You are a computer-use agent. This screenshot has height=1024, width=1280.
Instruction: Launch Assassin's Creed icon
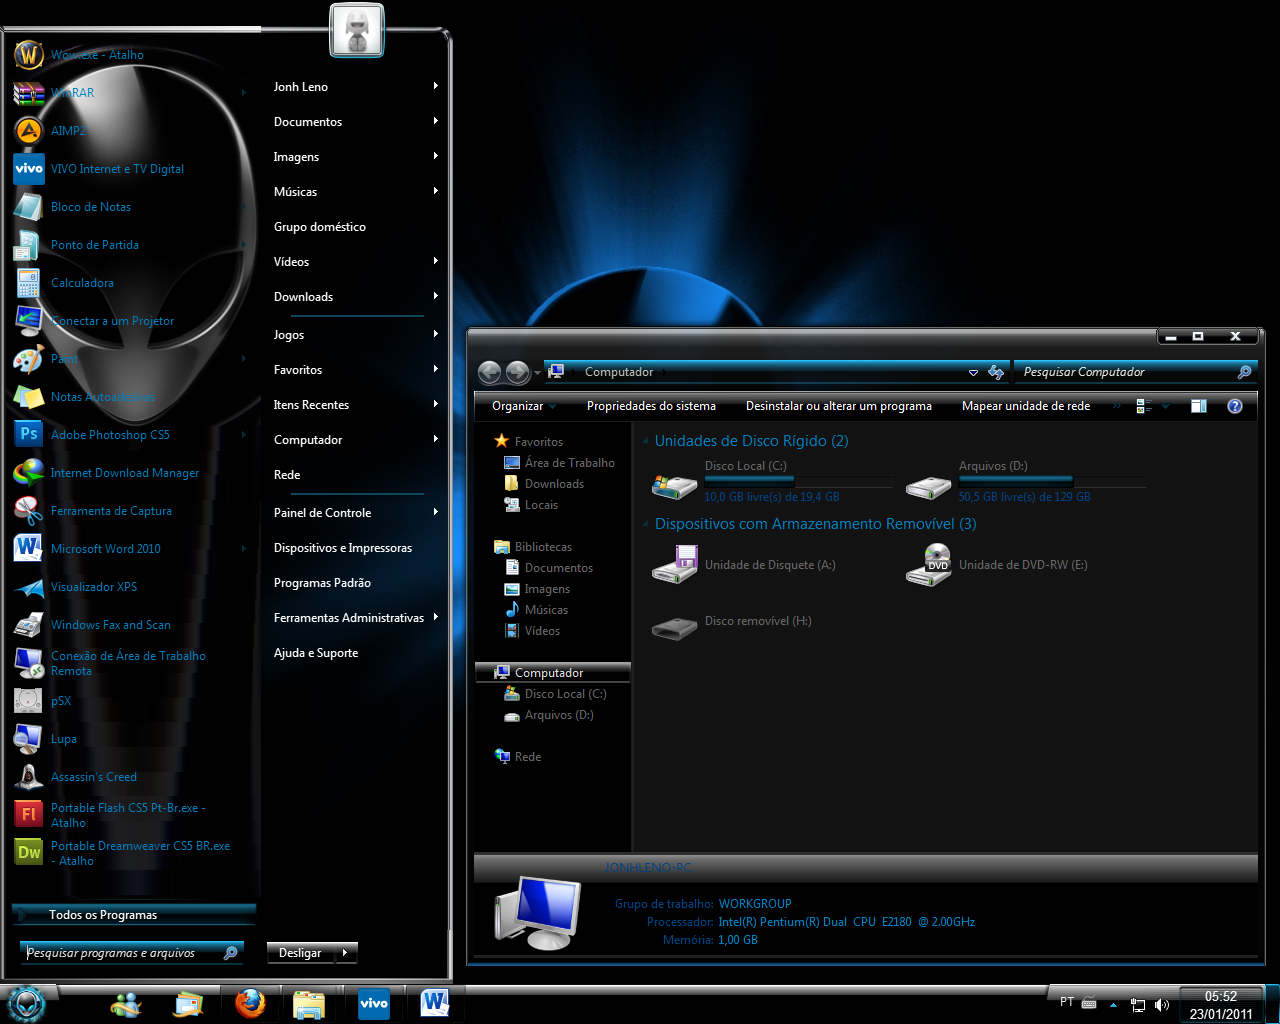tap(28, 777)
